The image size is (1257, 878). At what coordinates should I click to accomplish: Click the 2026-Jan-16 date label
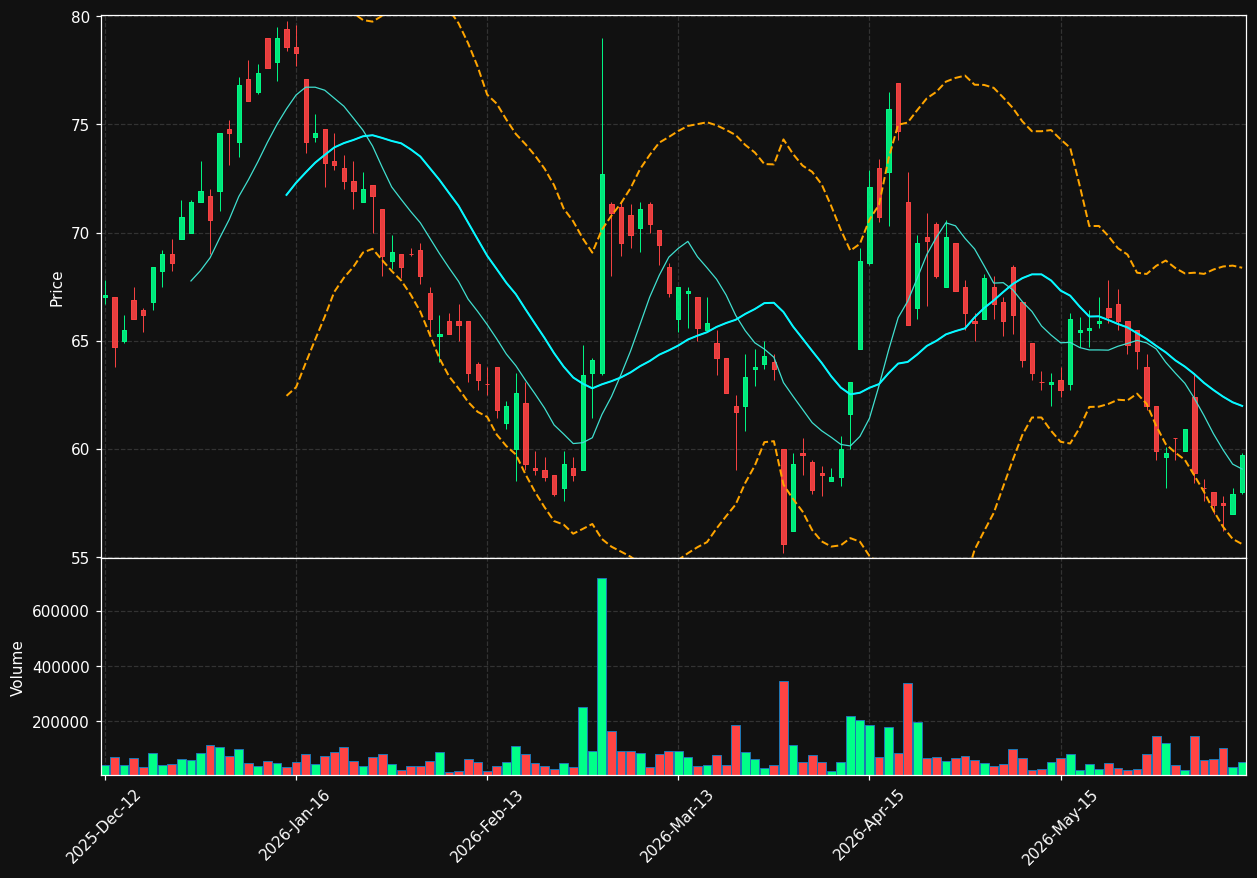click(x=295, y=825)
